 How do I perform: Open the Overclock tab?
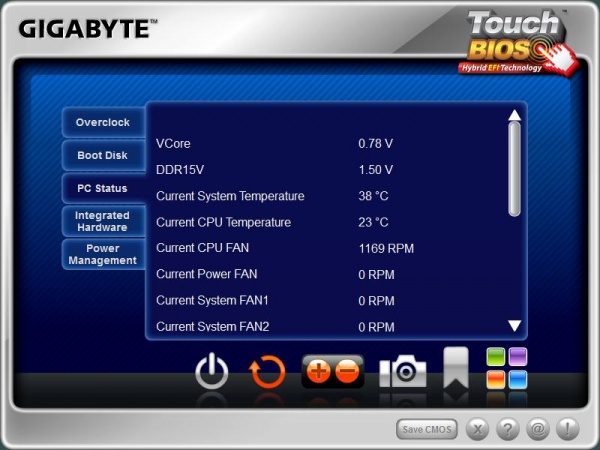[x=103, y=122]
